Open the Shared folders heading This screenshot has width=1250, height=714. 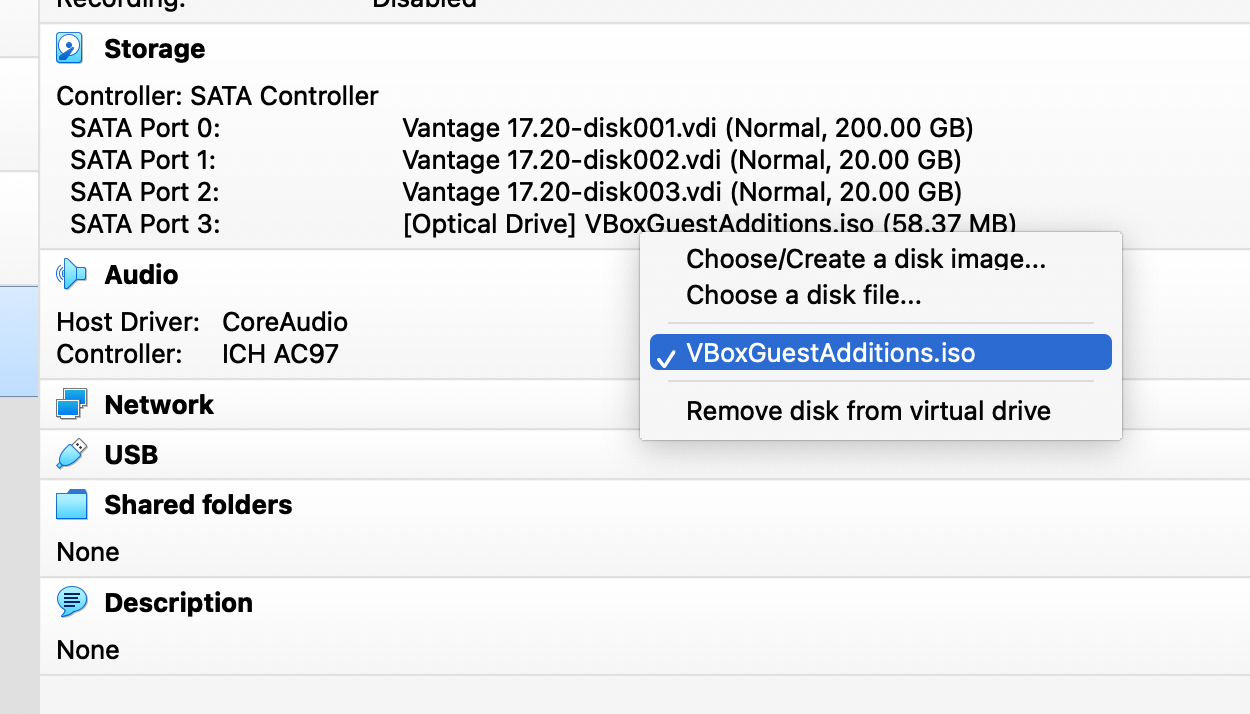198,505
